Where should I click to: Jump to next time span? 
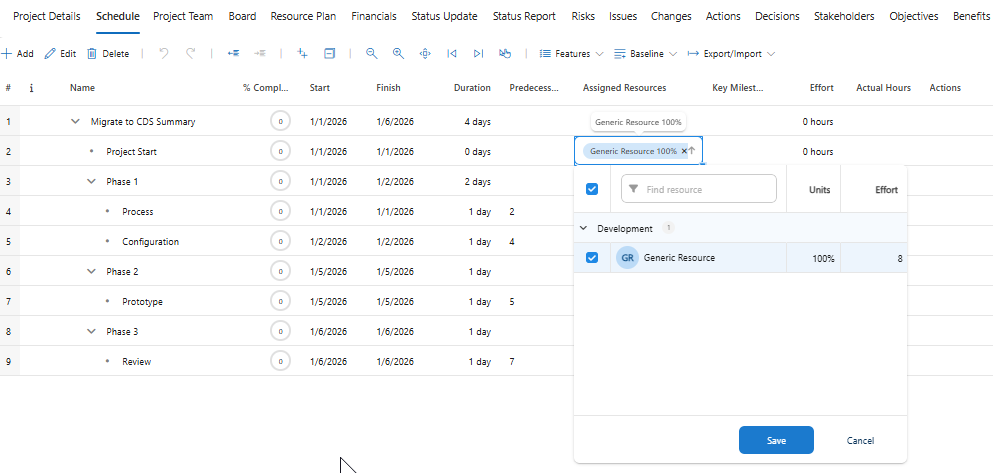478,54
